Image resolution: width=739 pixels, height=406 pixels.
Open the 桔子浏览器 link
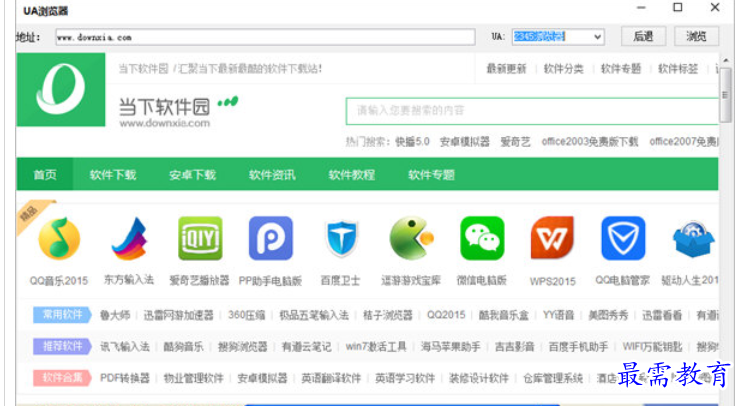387,315
